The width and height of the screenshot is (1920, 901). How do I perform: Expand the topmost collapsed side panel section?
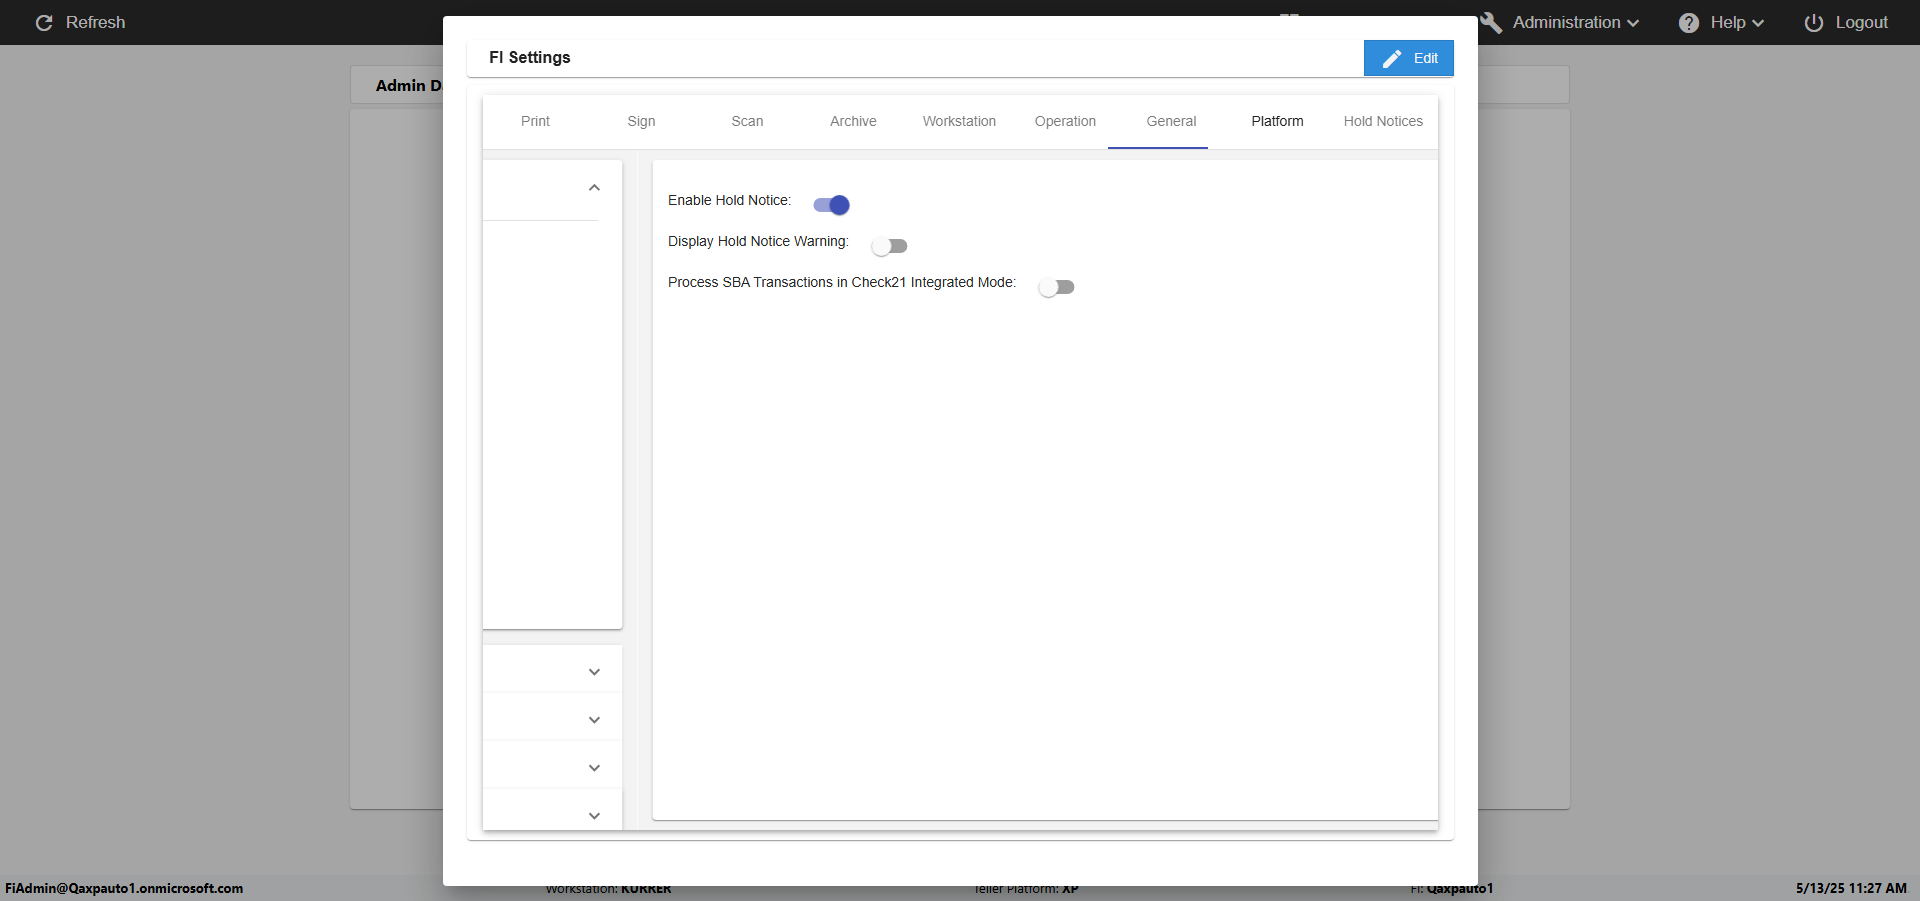coord(594,672)
